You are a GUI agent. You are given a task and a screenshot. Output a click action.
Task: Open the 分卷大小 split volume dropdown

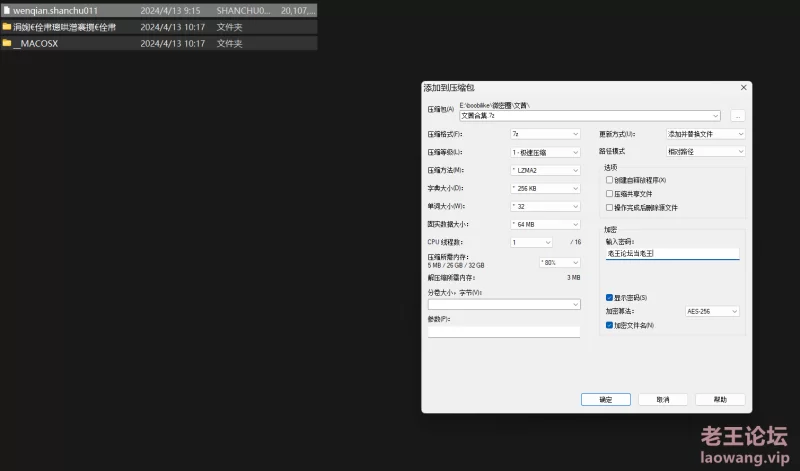[x=504, y=304]
